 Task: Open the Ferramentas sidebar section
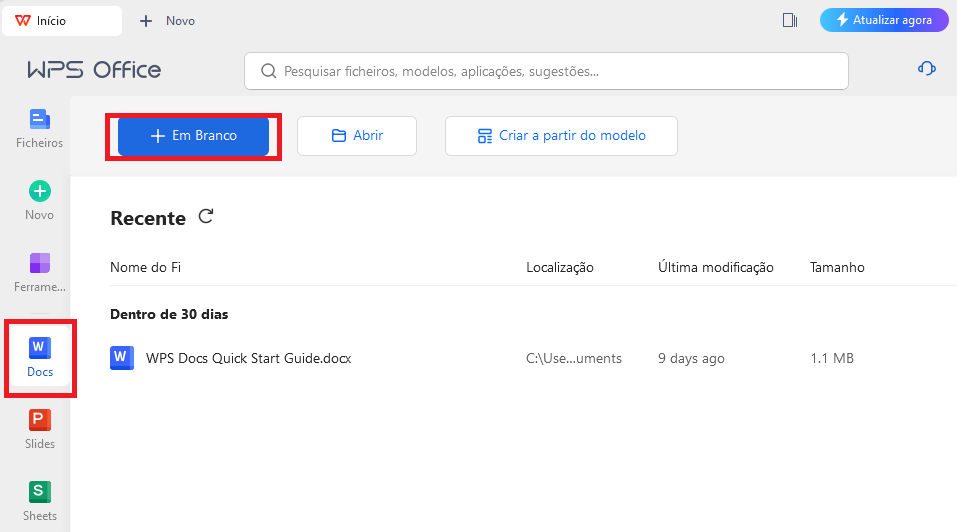pos(39,272)
